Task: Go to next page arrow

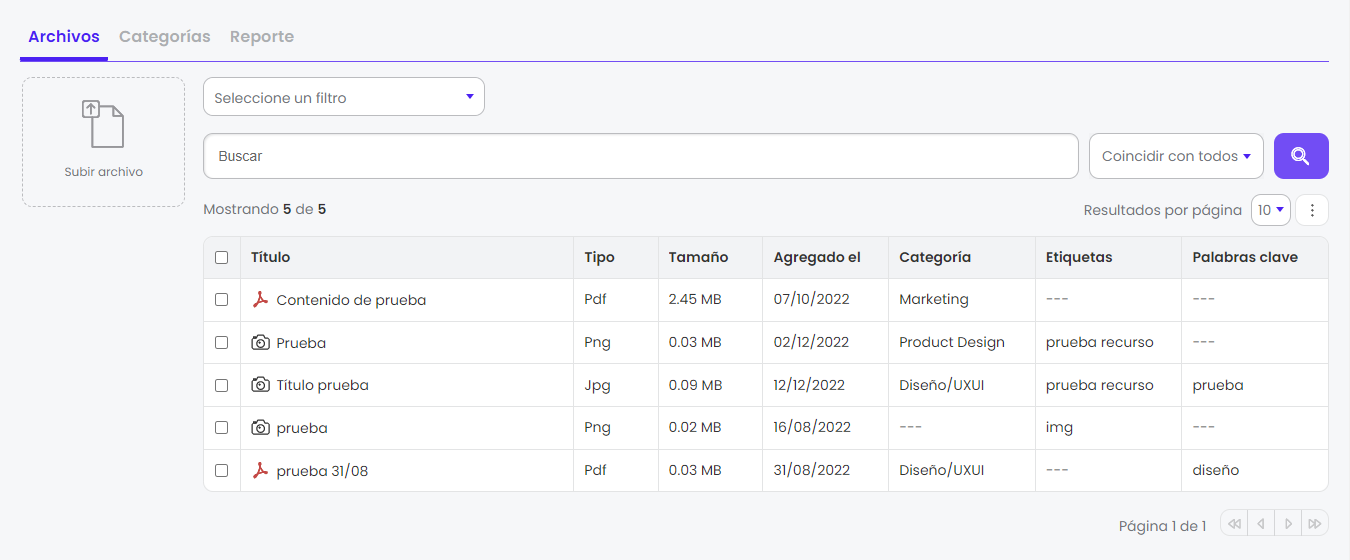Action: point(1289,523)
